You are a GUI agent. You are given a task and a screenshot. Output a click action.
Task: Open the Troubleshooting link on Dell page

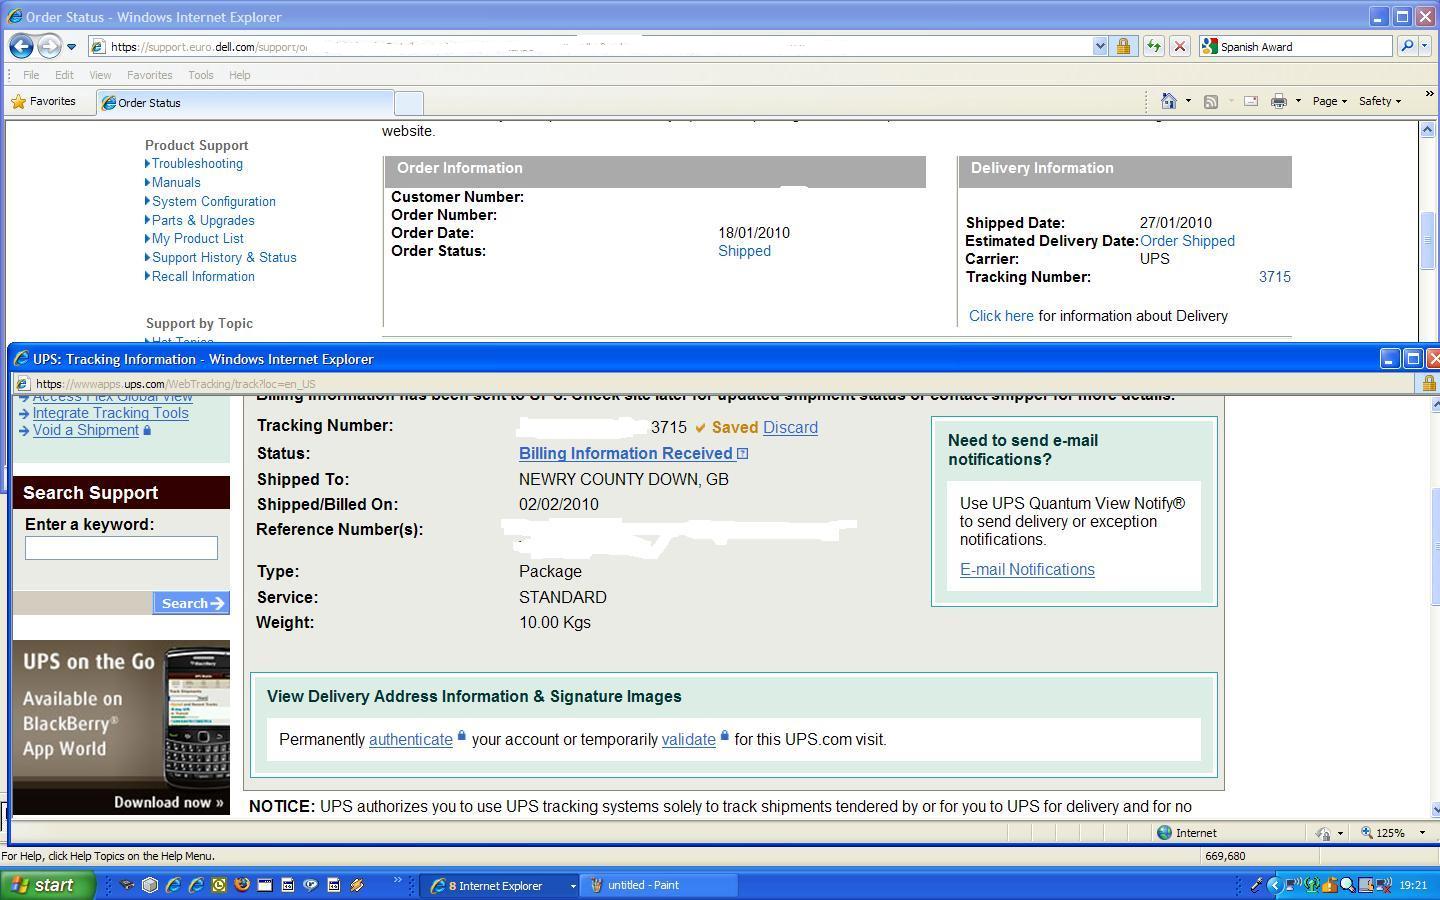point(197,164)
